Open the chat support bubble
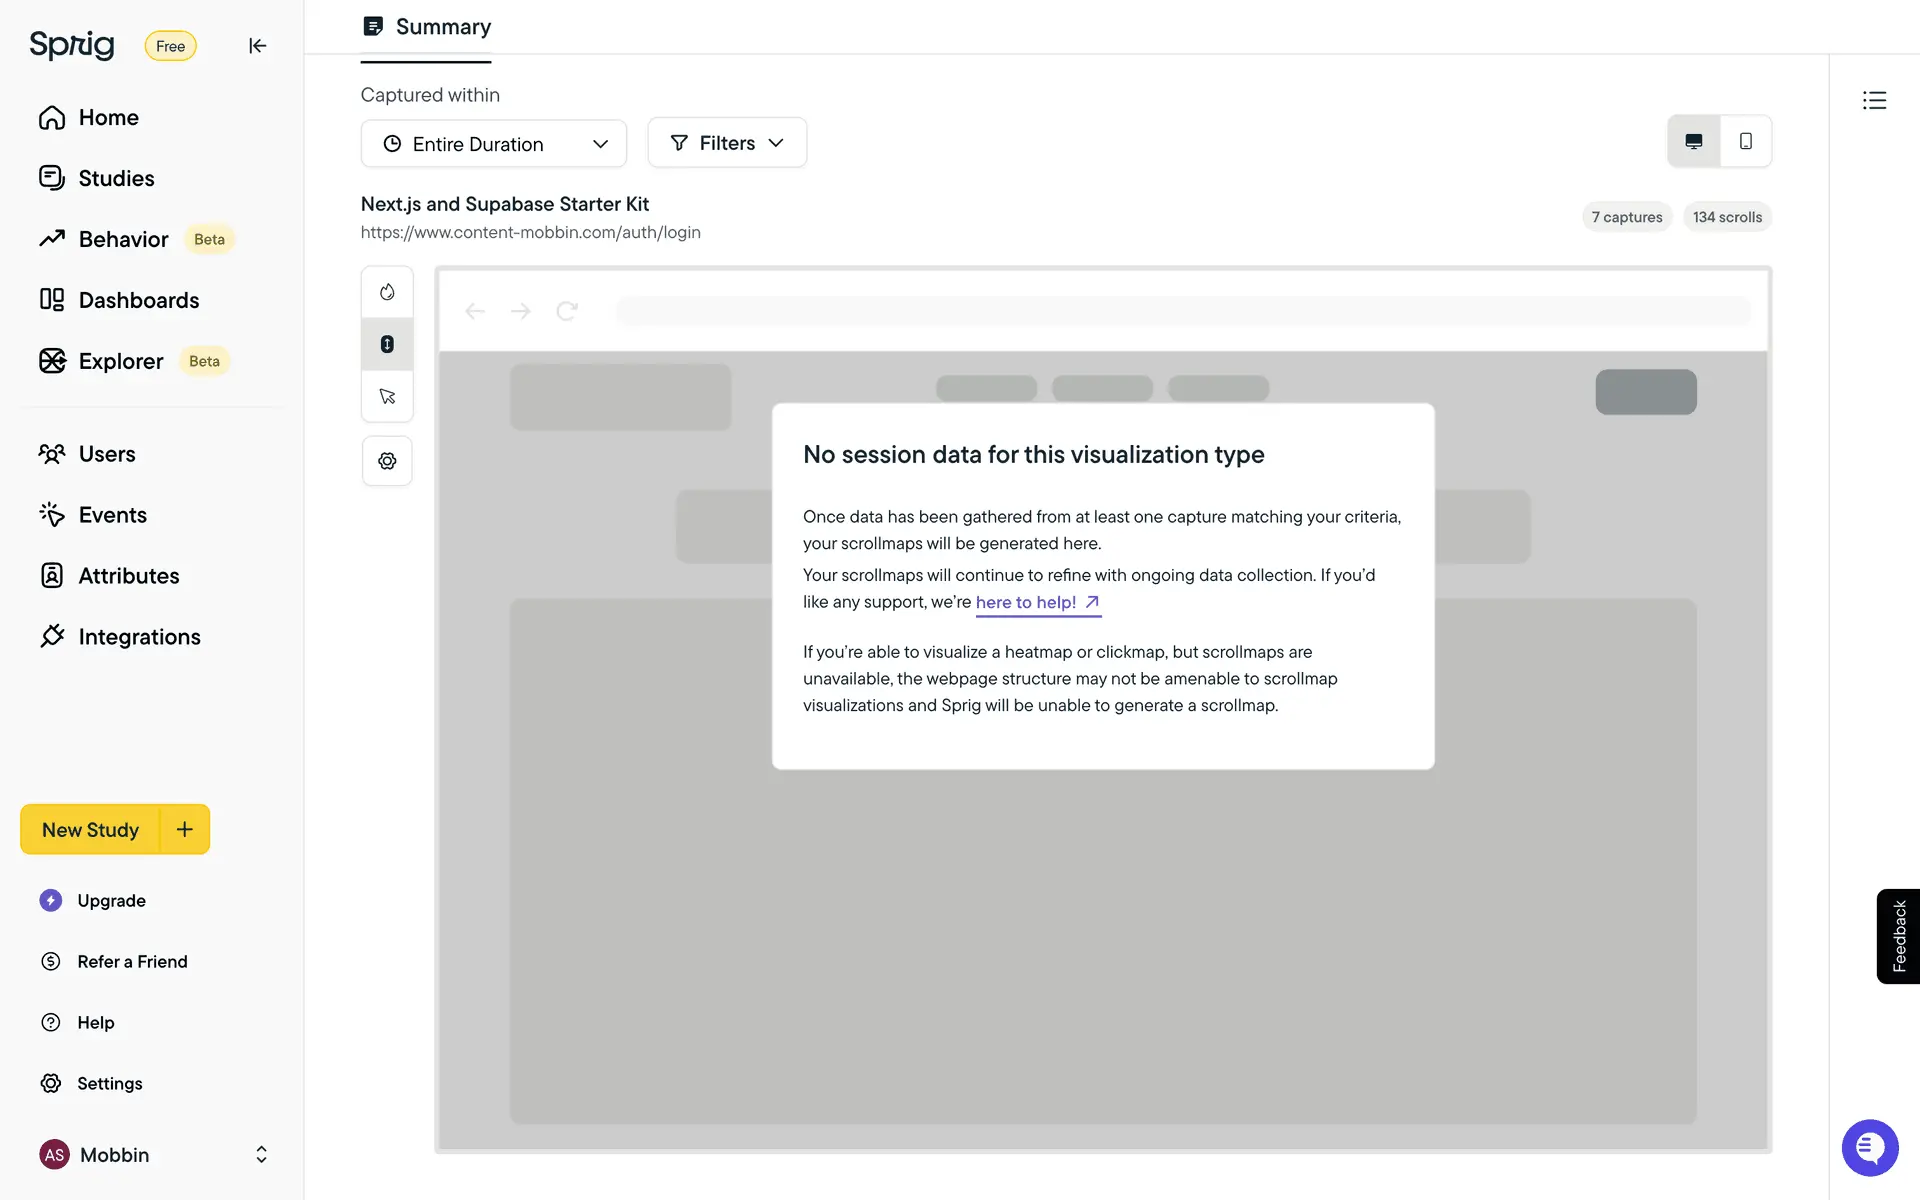 (x=1869, y=1147)
